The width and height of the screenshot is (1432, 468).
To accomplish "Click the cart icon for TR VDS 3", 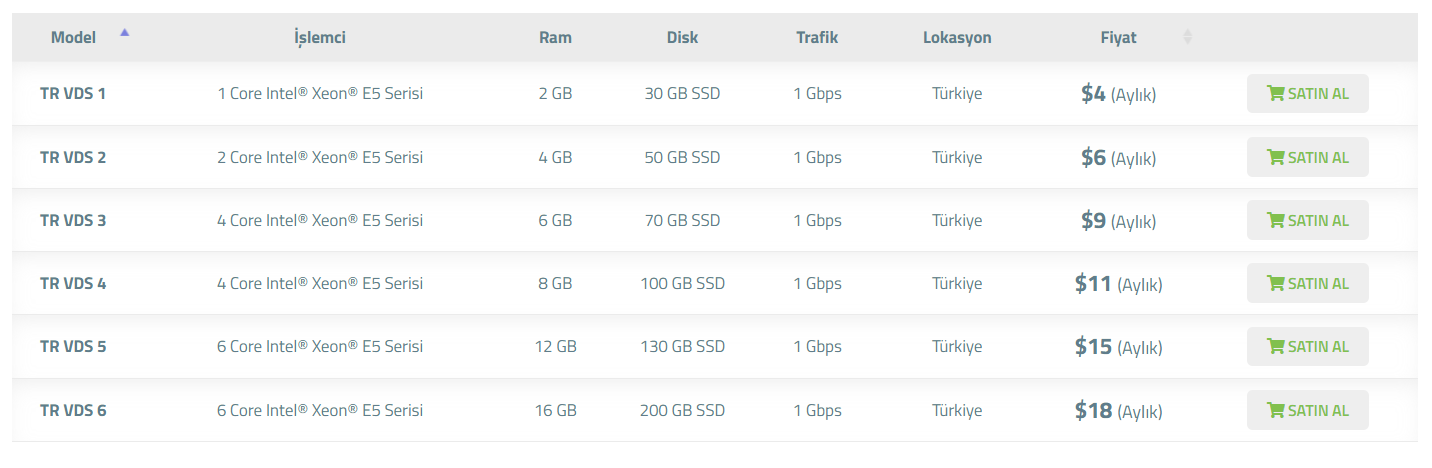I will pyautogui.click(x=1275, y=220).
